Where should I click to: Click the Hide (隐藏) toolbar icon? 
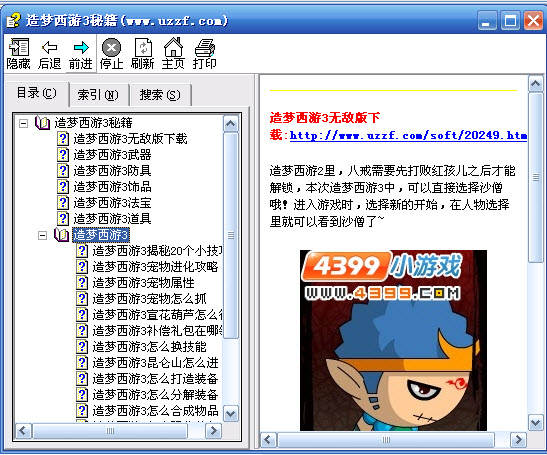coord(18,54)
